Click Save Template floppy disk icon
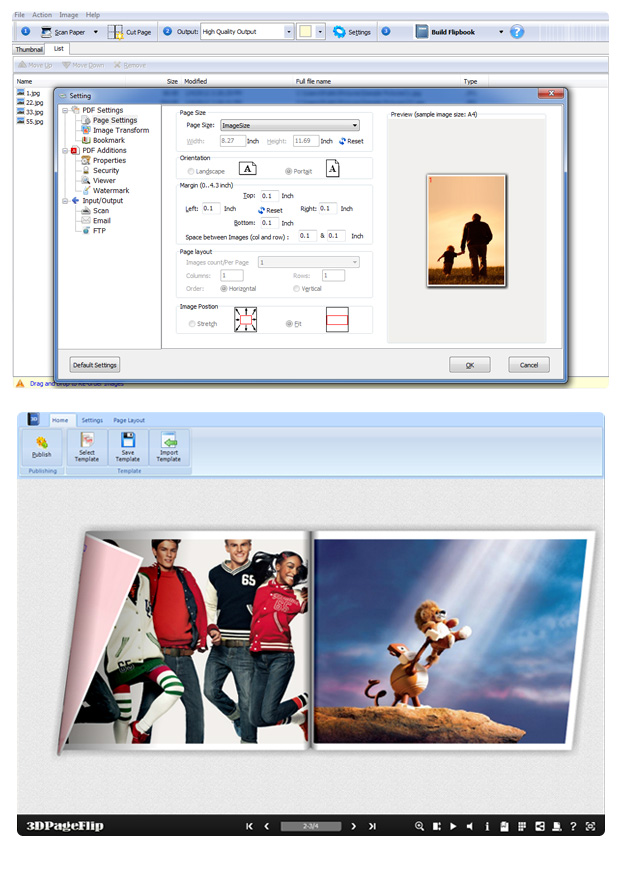 (128, 441)
